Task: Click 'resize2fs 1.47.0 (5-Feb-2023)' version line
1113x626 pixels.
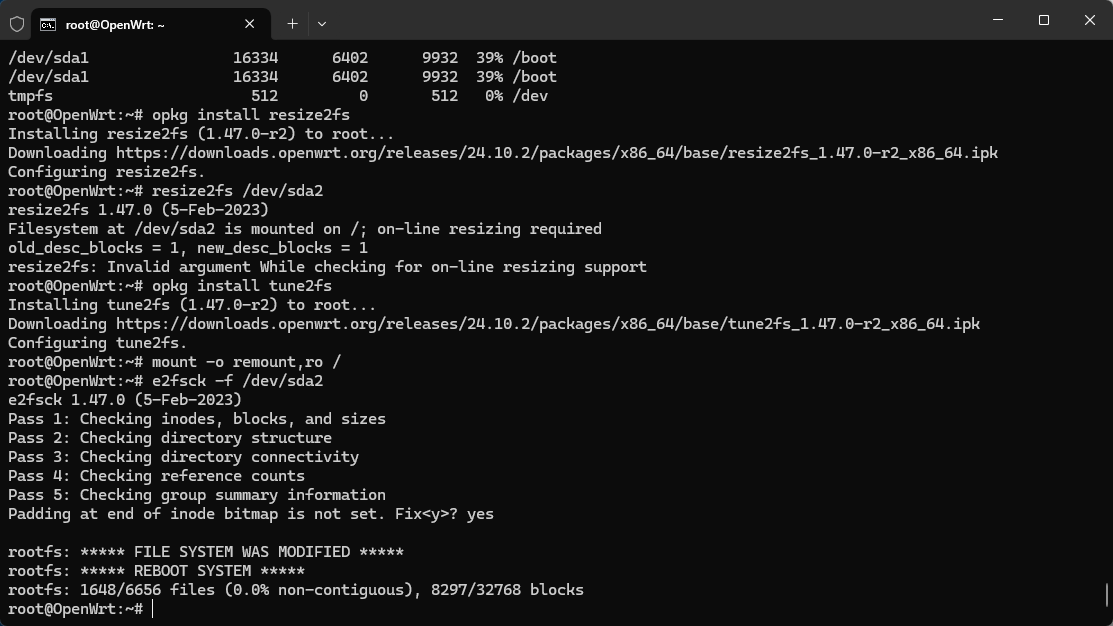Action: tap(138, 210)
